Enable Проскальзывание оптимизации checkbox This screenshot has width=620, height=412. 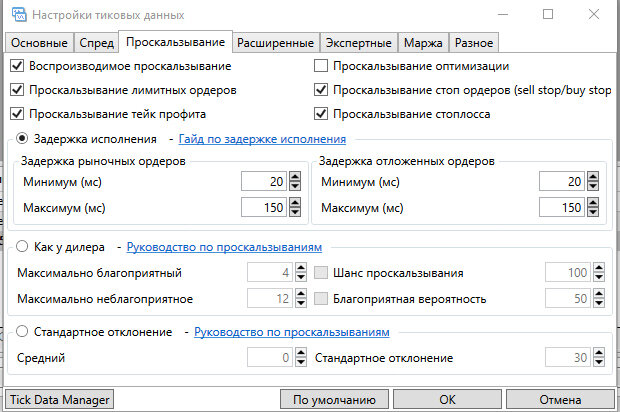point(321,66)
